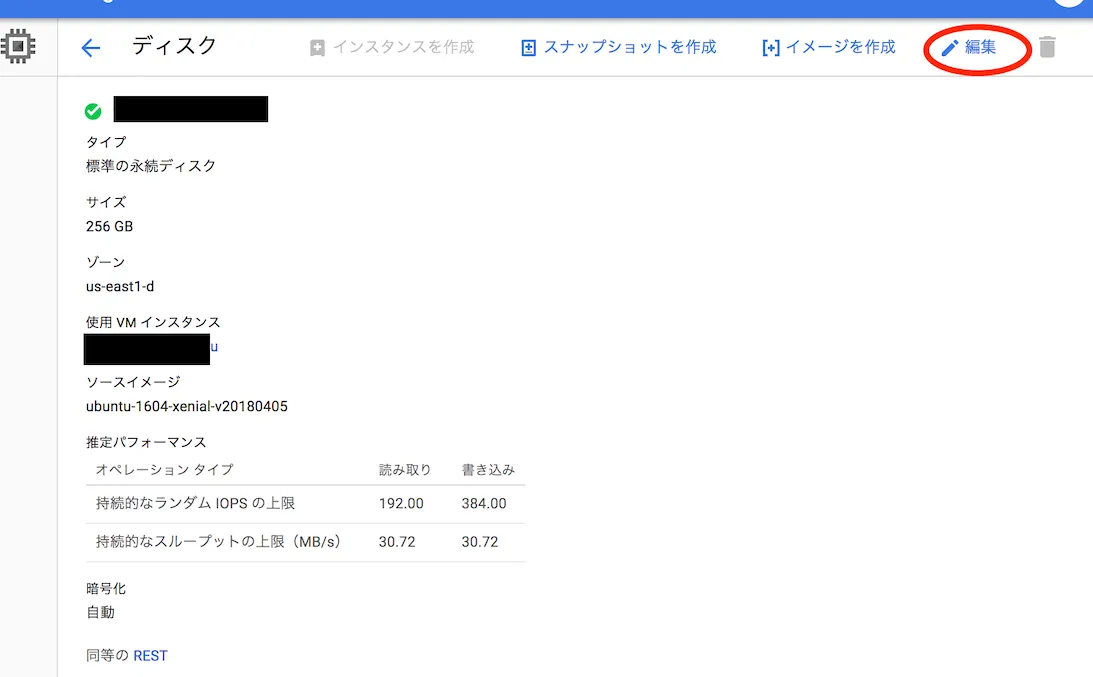This screenshot has width=1093, height=677.
Task: Click the trash delete disk icon
Action: point(1047,47)
